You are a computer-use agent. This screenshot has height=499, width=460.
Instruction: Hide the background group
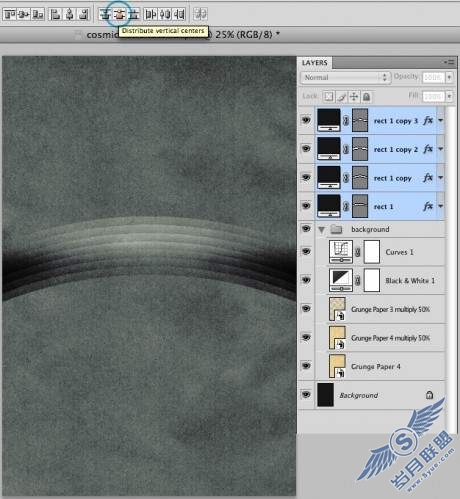coord(306,229)
